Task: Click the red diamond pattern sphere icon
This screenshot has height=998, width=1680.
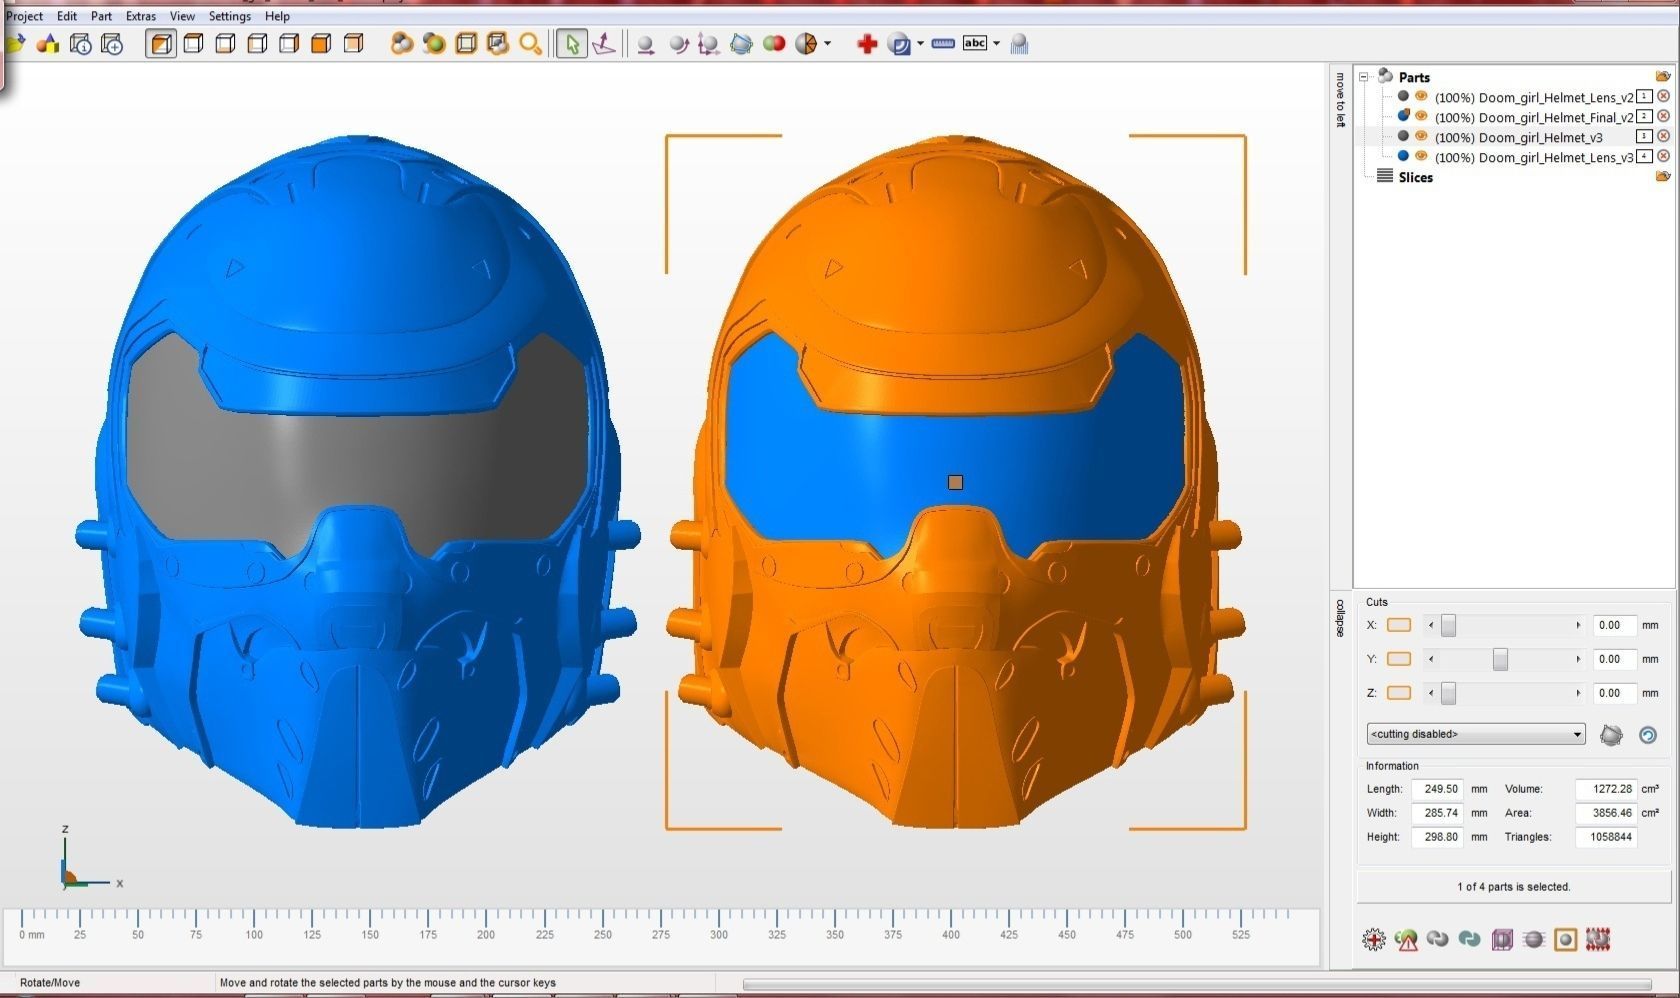Action: click(x=1598, y=939)
